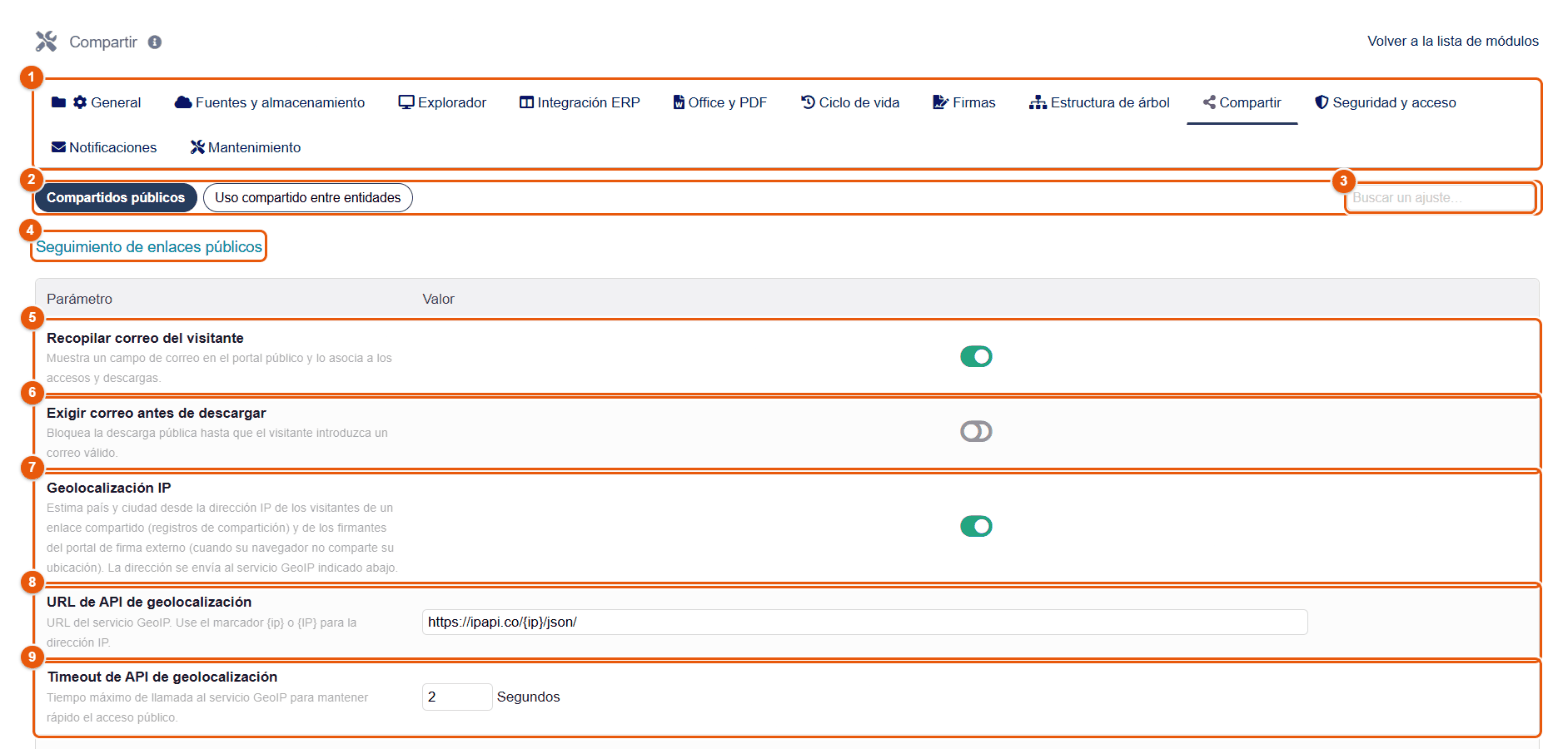Click the info icon beside Compartir title
Image resolution: width=1568 pixels, height=749 pixels.
155,42
